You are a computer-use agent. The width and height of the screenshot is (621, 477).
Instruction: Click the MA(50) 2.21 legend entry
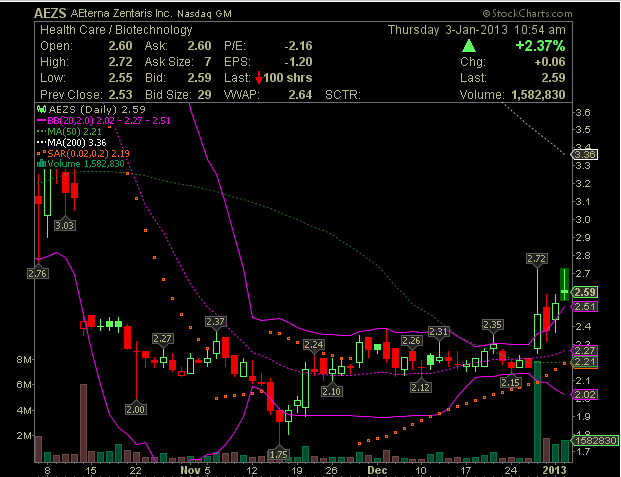pyautogui.click(x=69, y=131)
